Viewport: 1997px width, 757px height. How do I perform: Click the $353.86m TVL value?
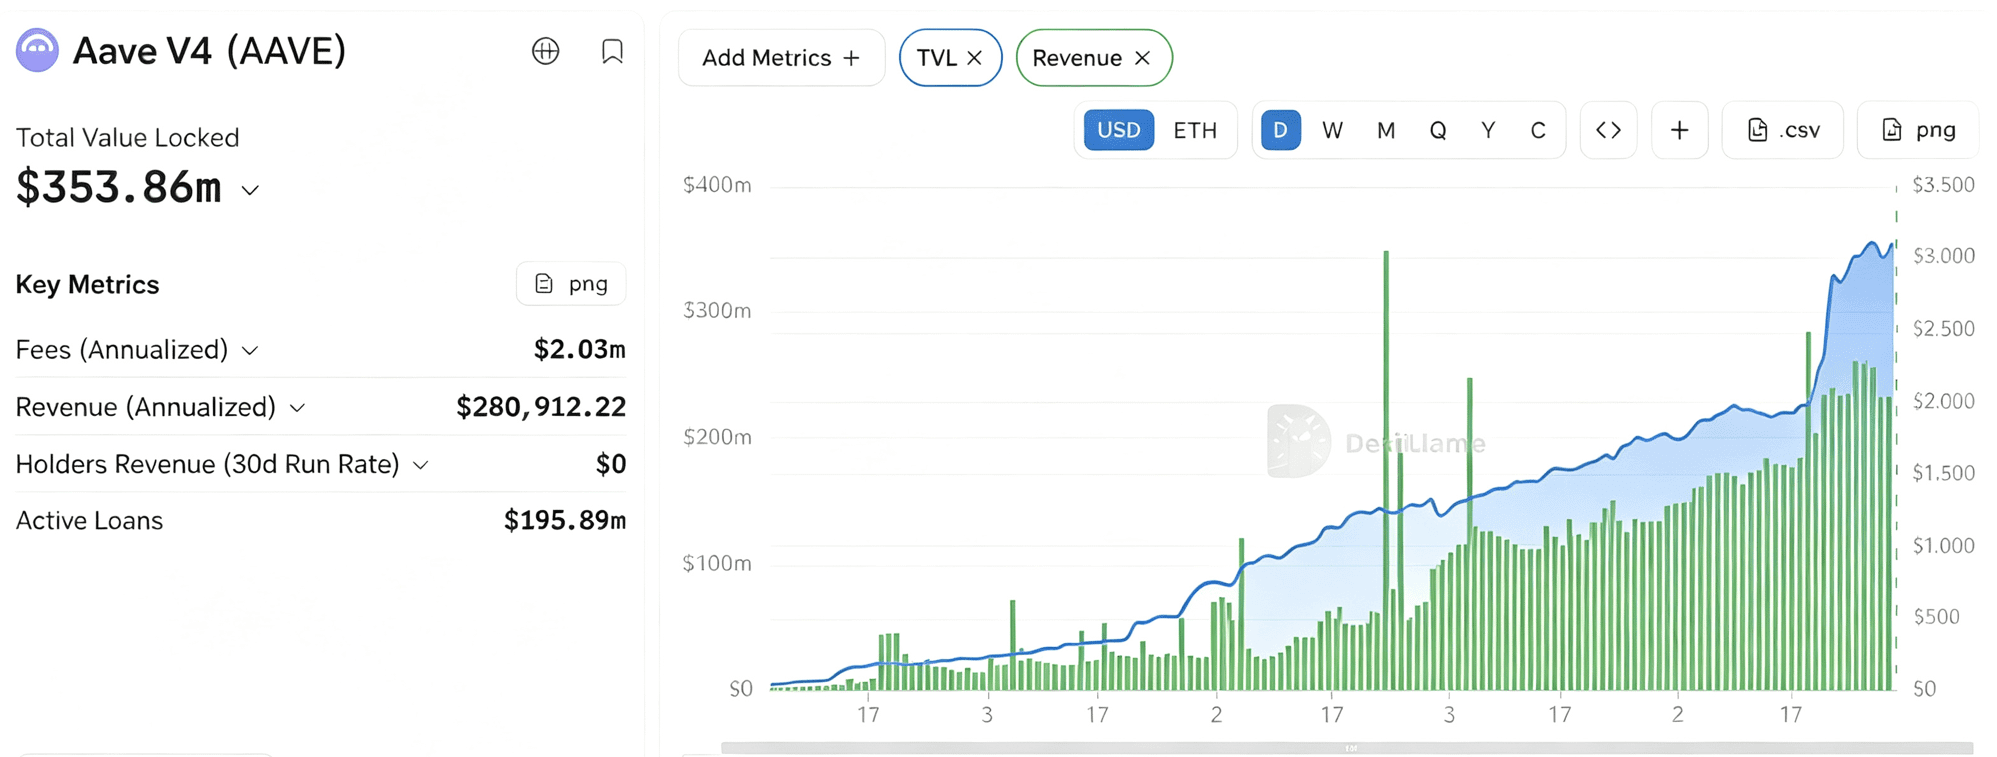coord(119,188)
